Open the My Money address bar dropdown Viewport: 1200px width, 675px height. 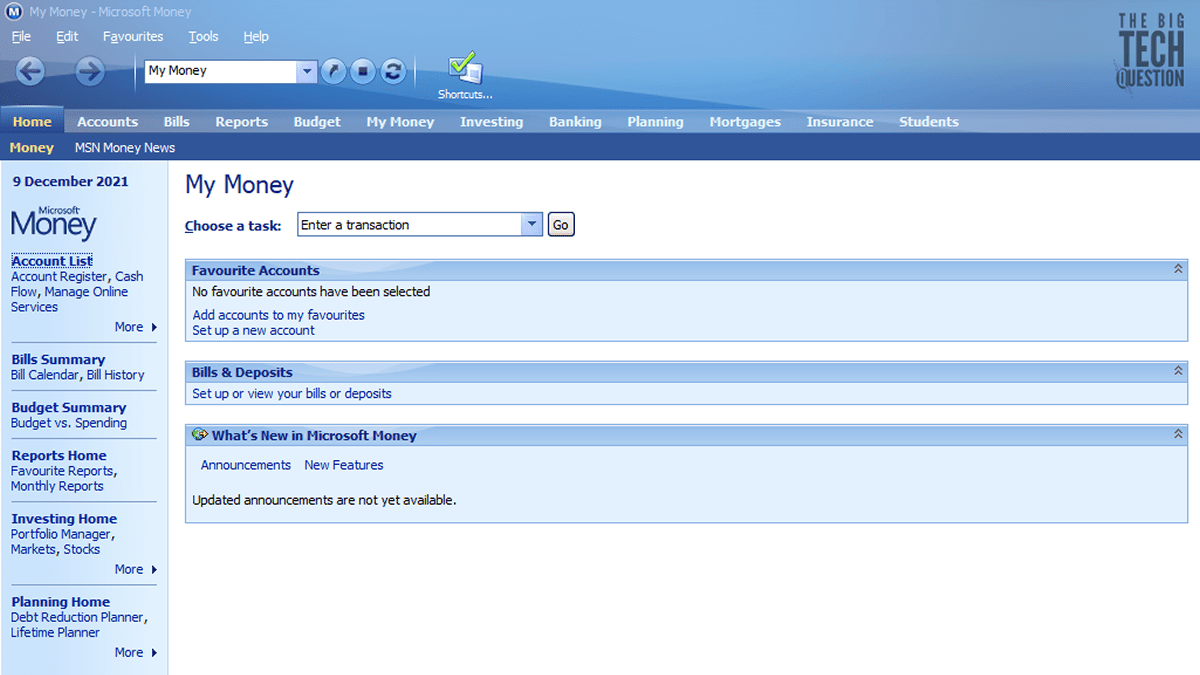coord(307,71)
